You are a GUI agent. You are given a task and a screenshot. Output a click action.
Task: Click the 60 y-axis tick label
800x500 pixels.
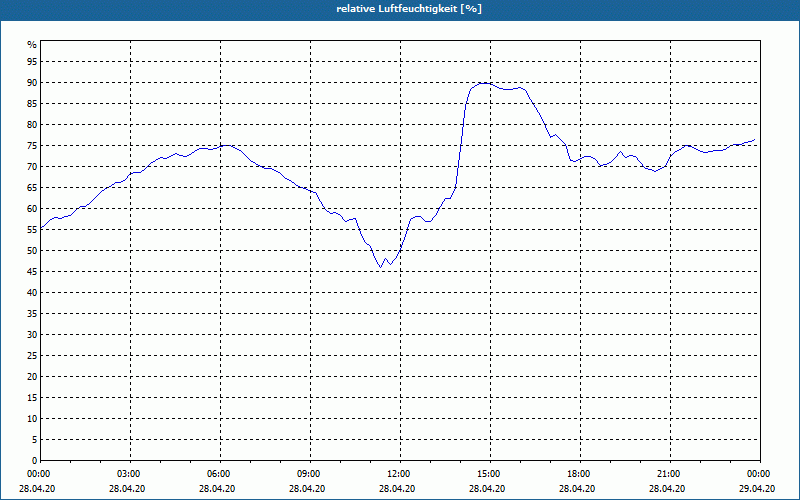(x=32, y=209)
